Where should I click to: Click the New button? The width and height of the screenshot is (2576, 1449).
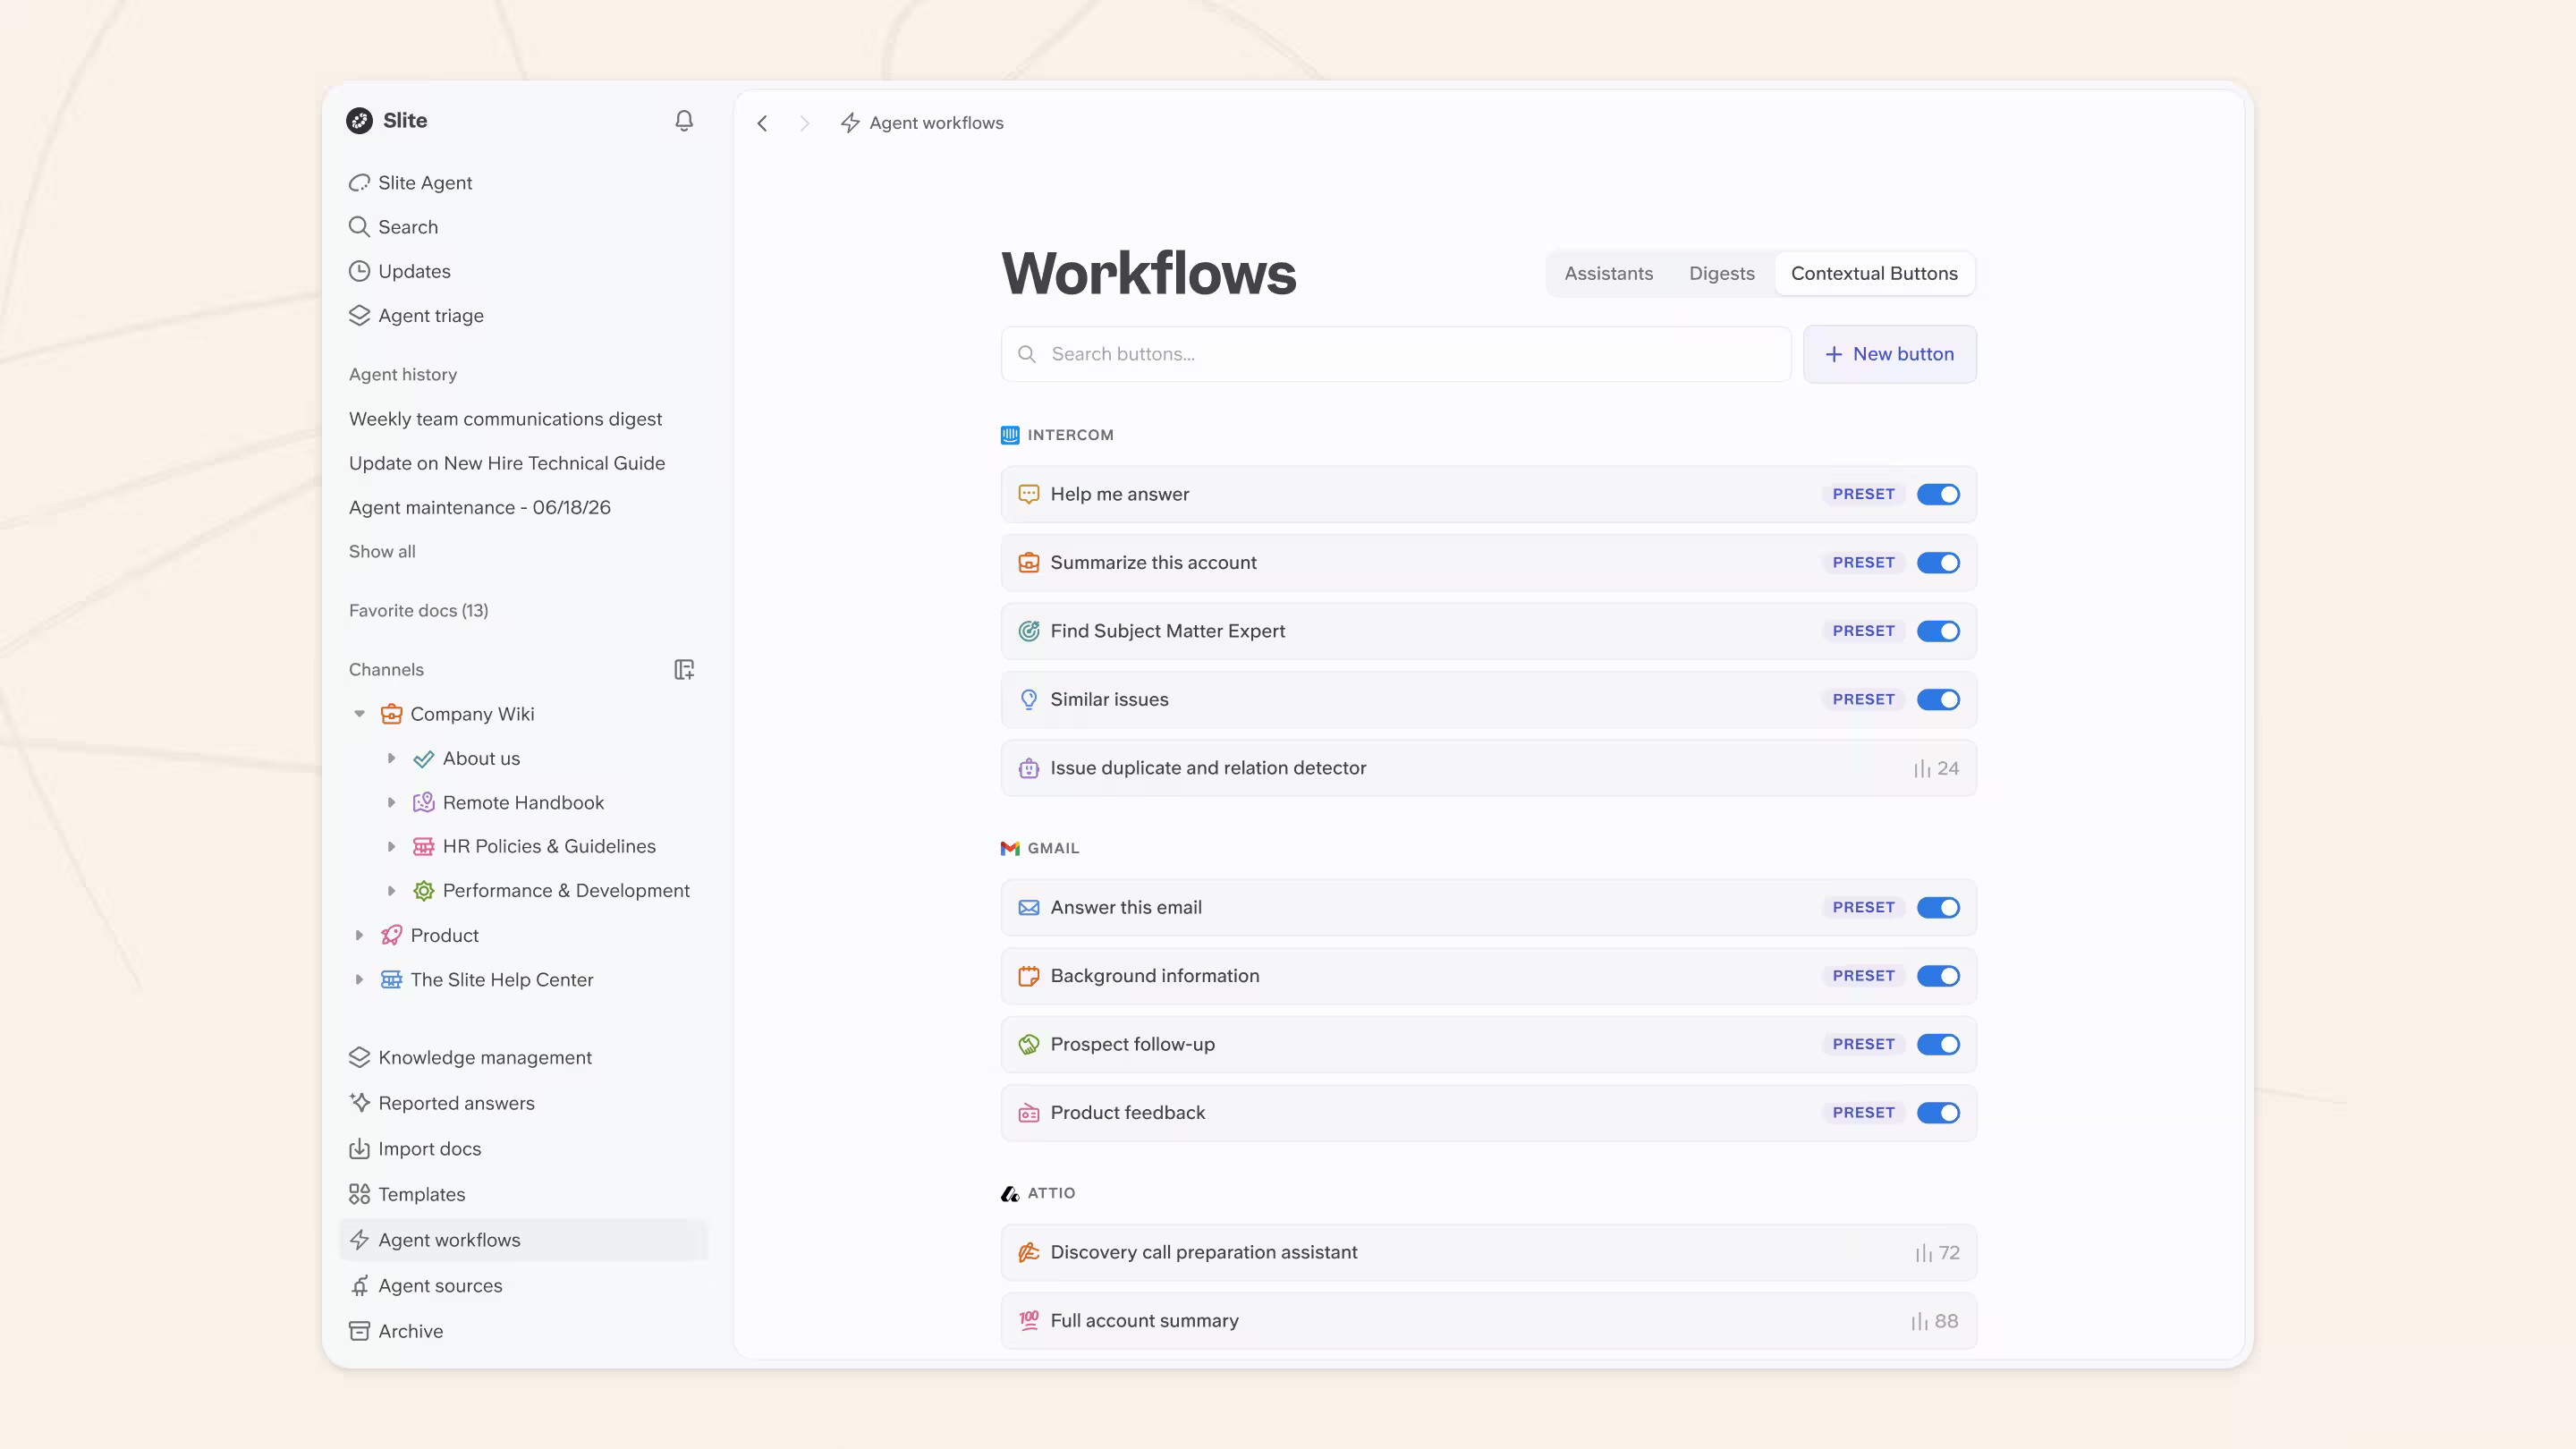(x=1889, y=354)
